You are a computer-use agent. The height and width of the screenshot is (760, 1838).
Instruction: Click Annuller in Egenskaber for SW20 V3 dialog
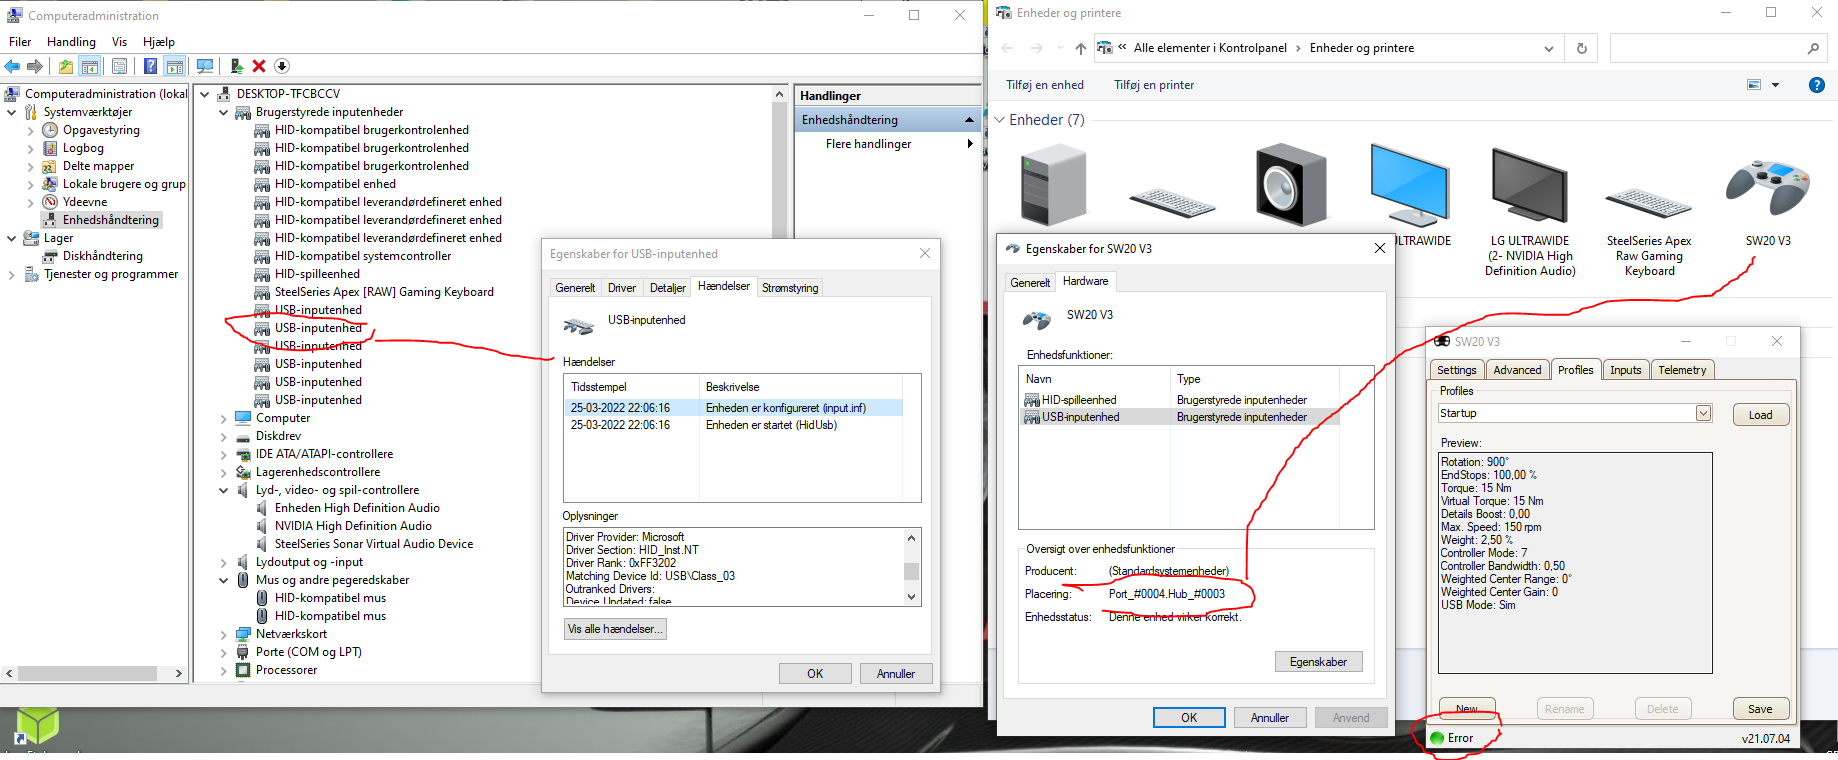point(1270,718)
